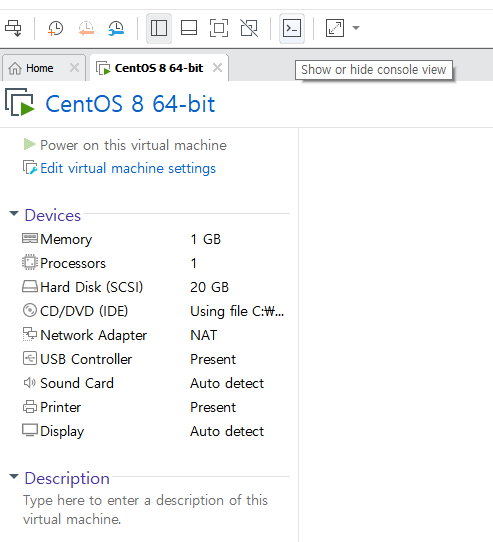The image size is (493, 542).
Task: Click the NAT network value
Action: [x=204, y=335]
